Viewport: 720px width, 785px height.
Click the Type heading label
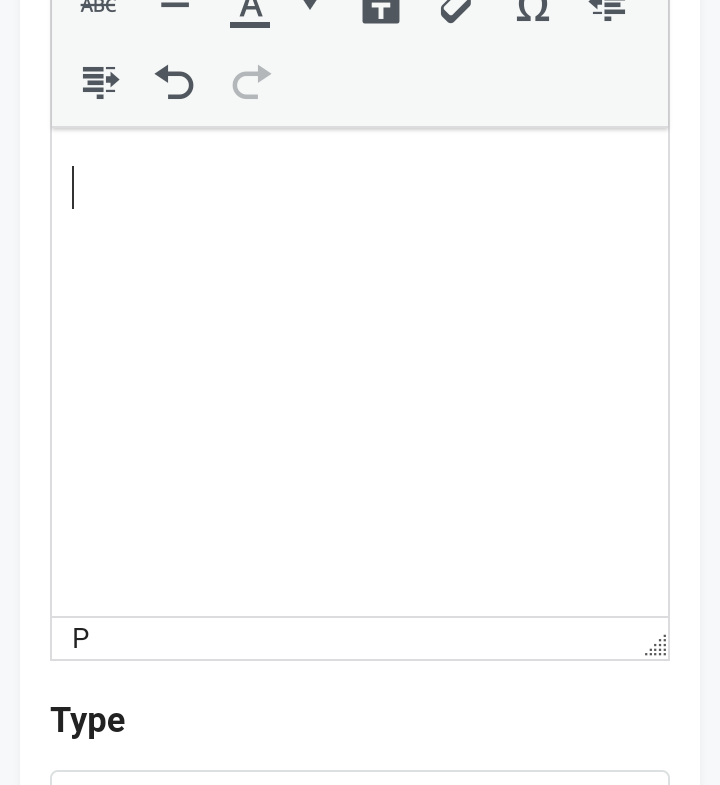point(88,720)
